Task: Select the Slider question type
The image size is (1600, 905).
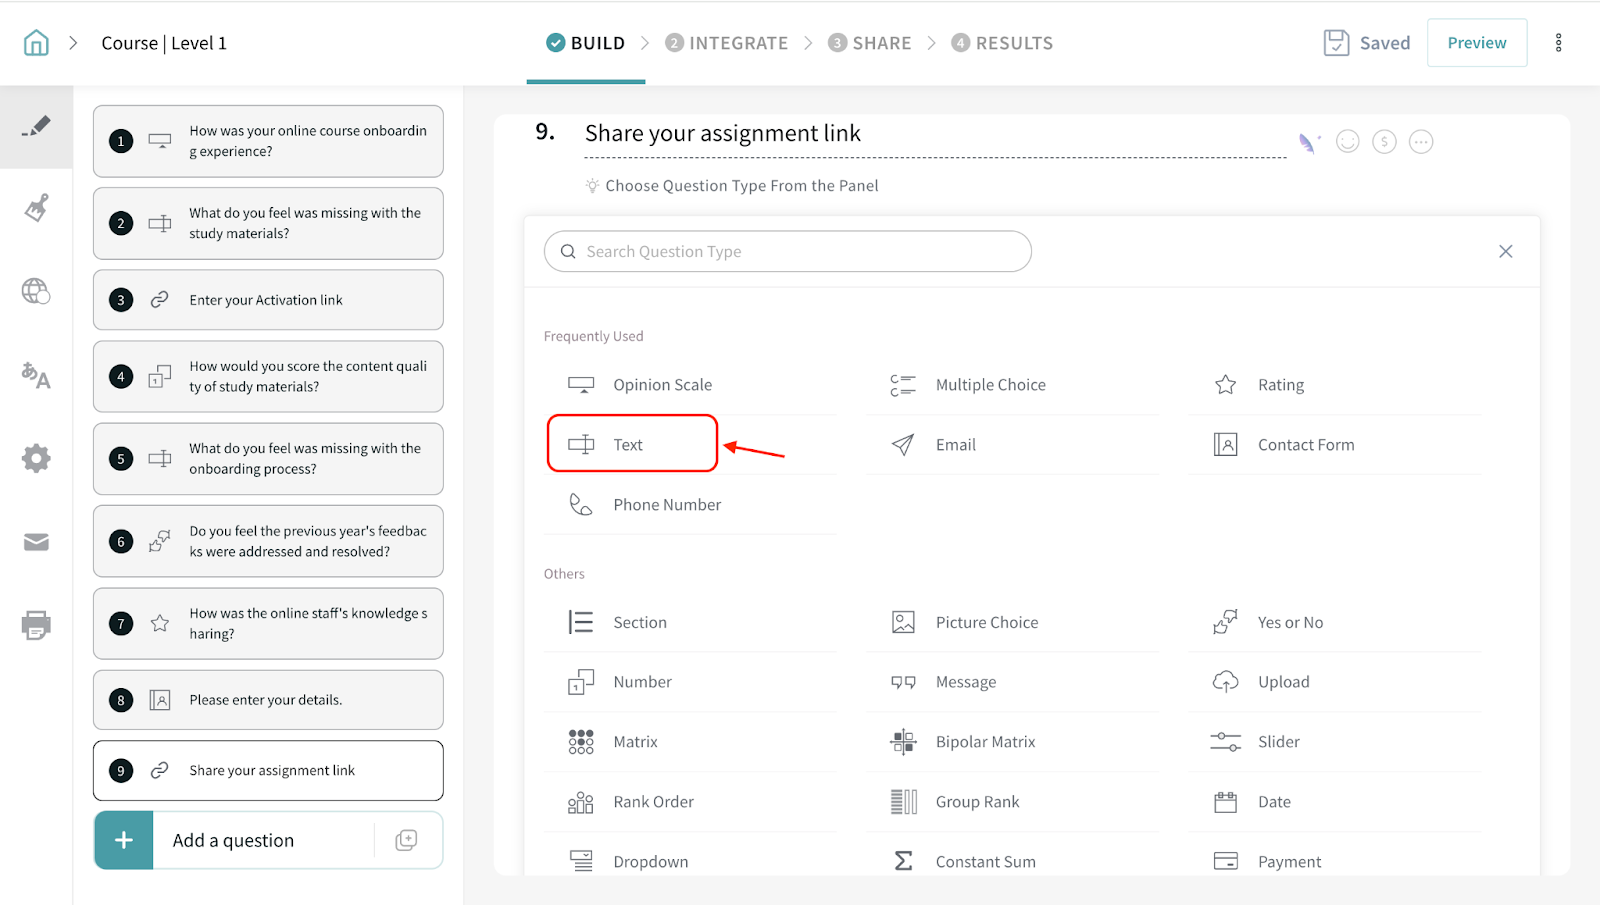Action: coord(1278,742)
